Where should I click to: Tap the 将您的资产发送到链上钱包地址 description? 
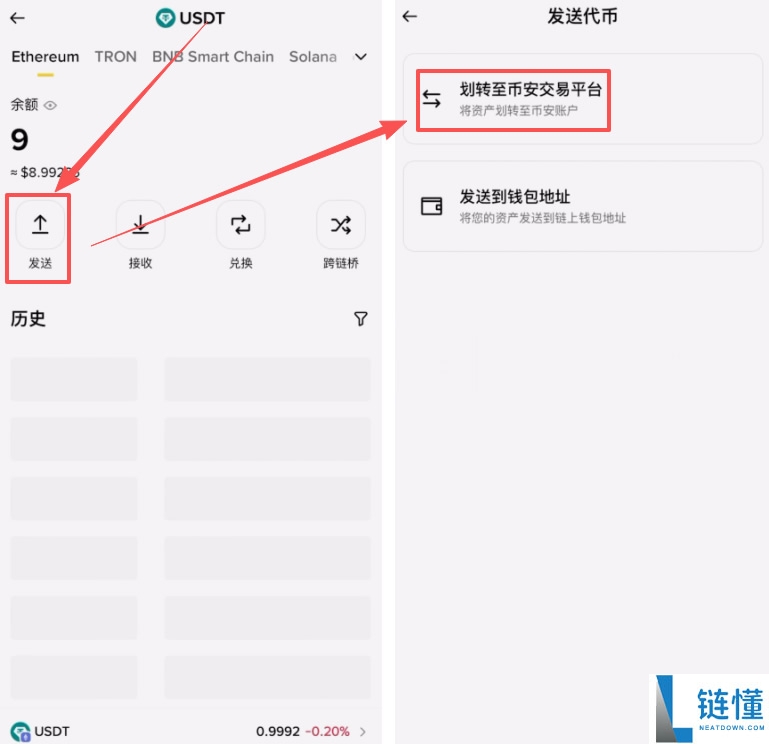coord(542,218)
